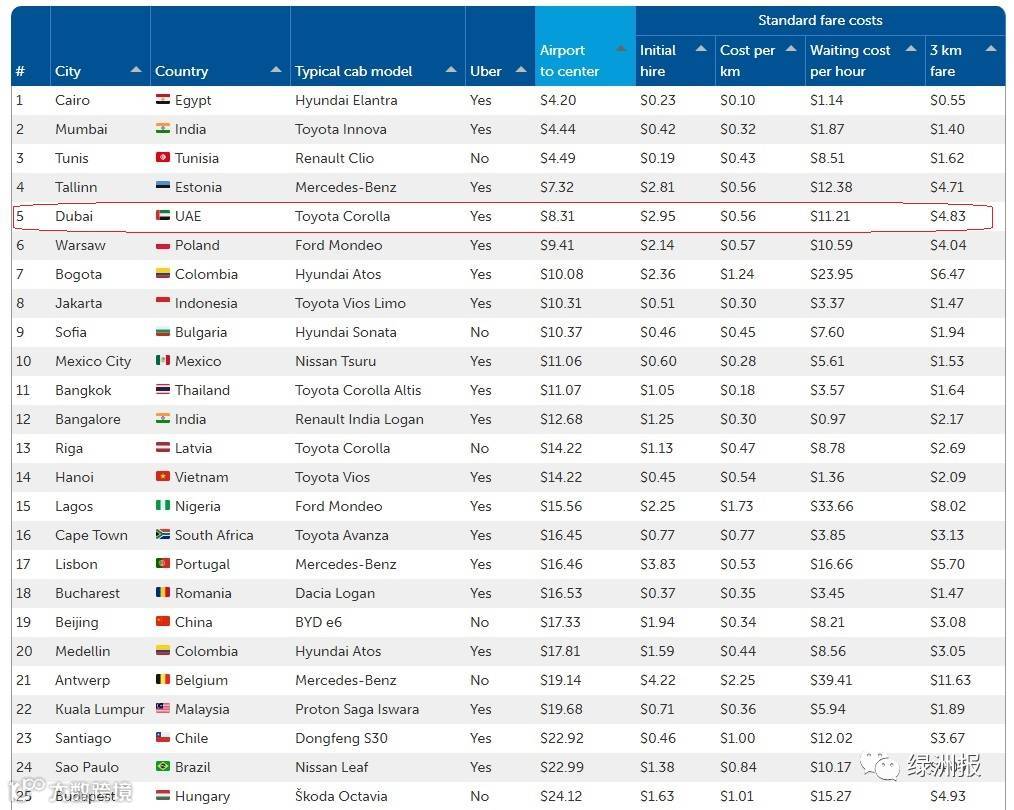Sort by Typical cab model arrow

point(451,70)
